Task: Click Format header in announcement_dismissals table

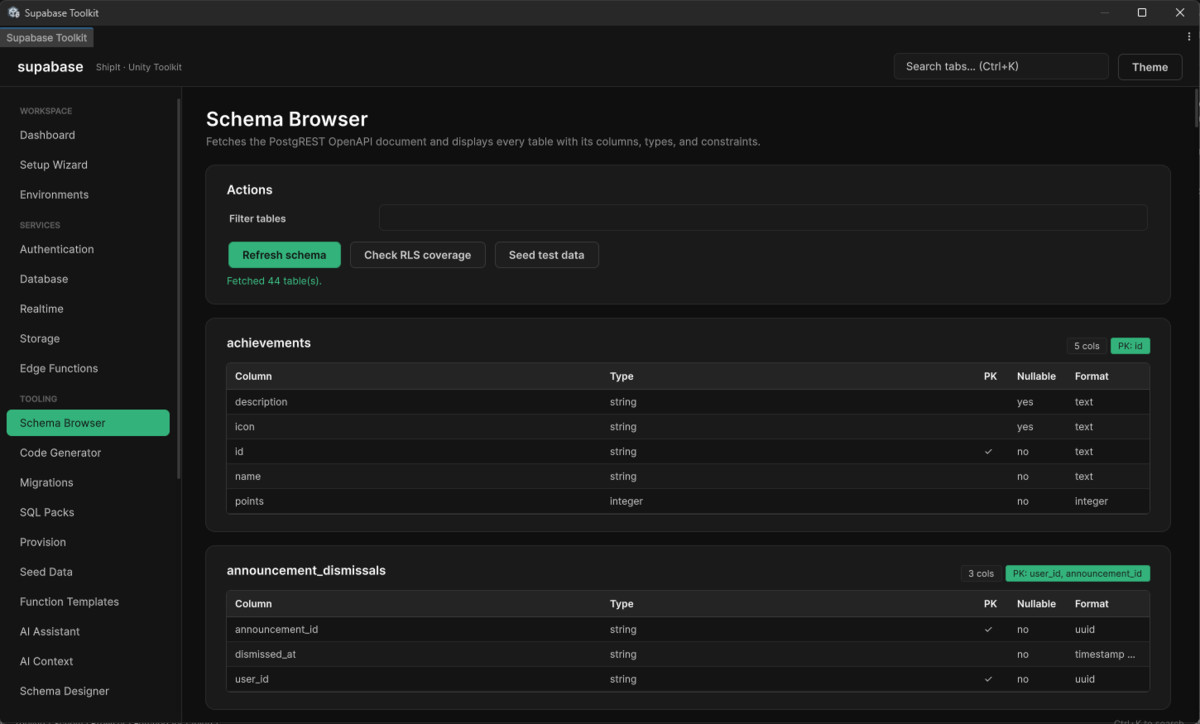Action: 1092,604
